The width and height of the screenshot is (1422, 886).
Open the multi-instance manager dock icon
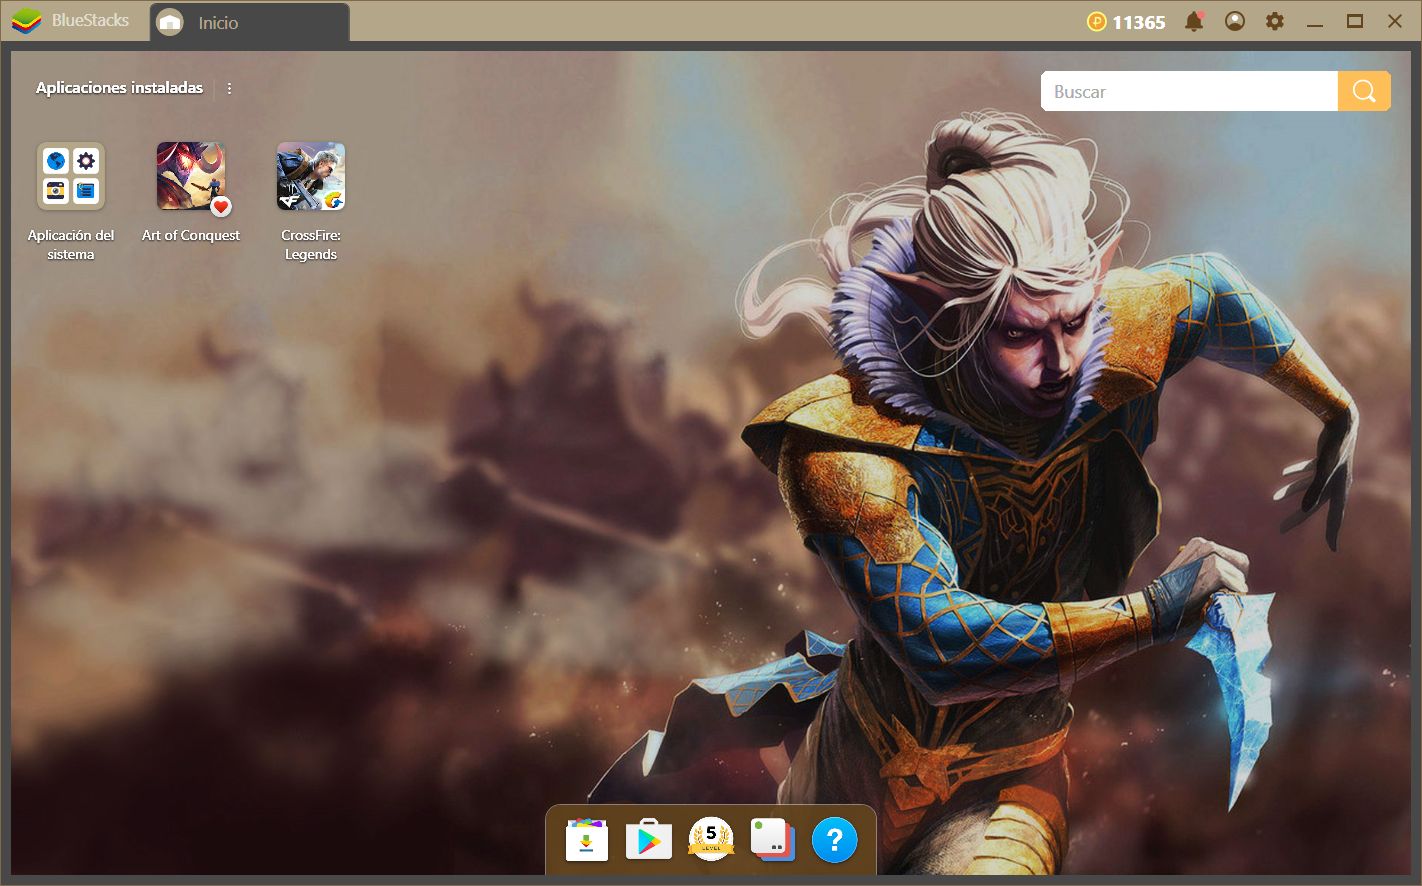pyautogui.click(x=773, y=840)
